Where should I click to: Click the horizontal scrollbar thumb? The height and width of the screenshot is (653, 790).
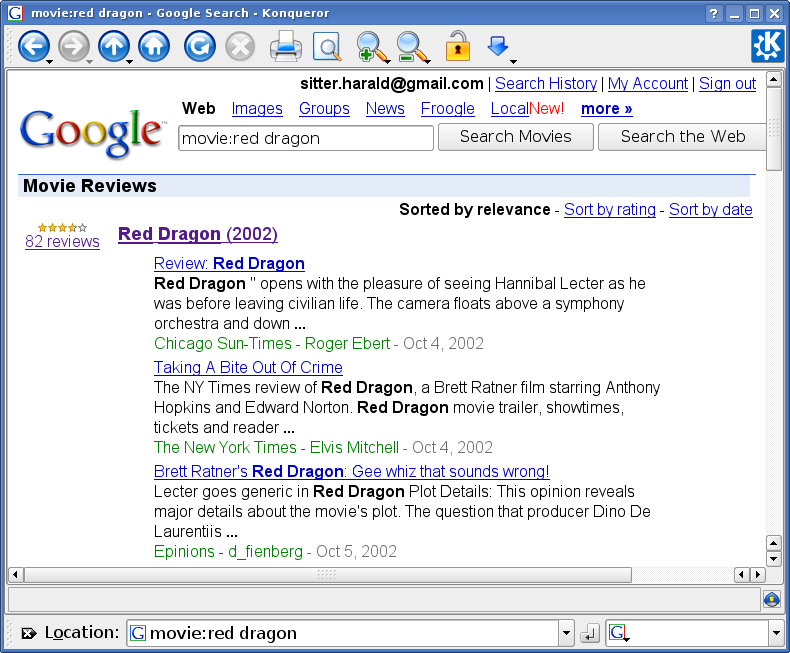coord(328,574)
